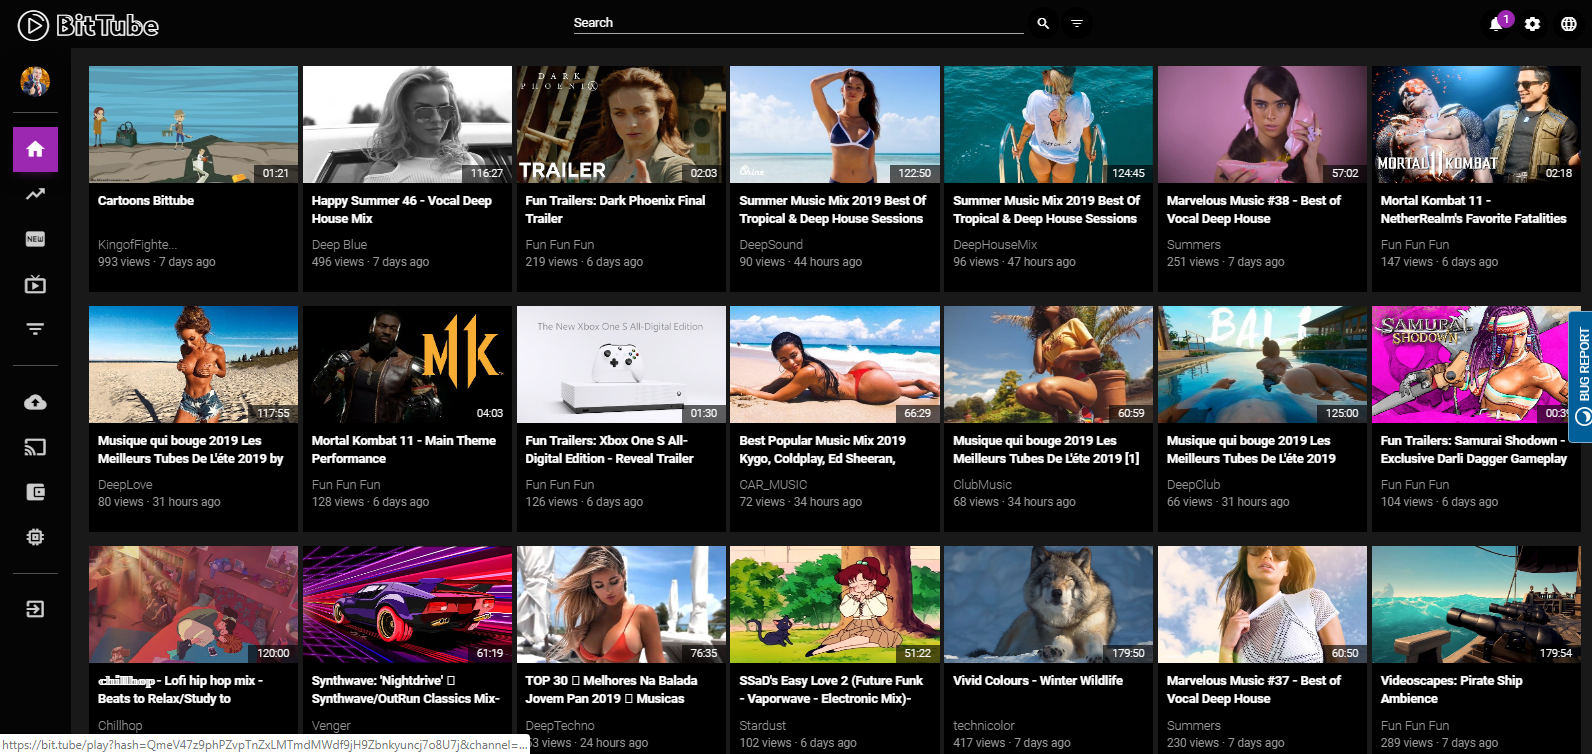Visit the 'DeepClub' channel
The width and height of the screenshot is (1592, 754).
pyautogui.click(x=1194, y=484)
